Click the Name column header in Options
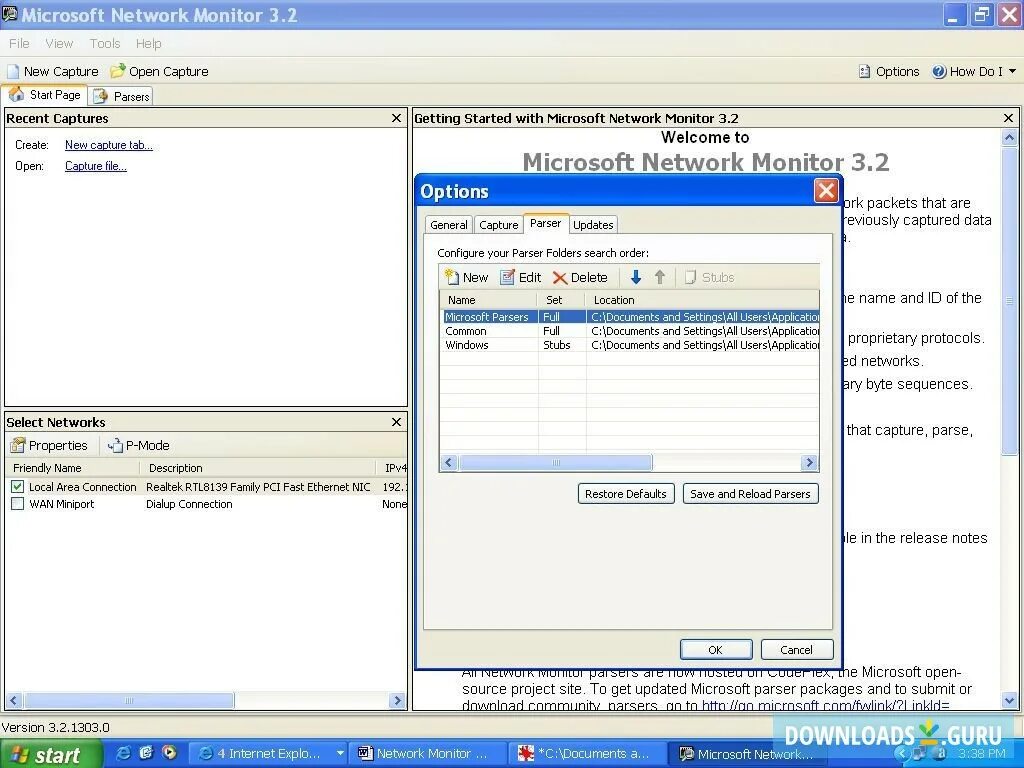 [489, 300]
